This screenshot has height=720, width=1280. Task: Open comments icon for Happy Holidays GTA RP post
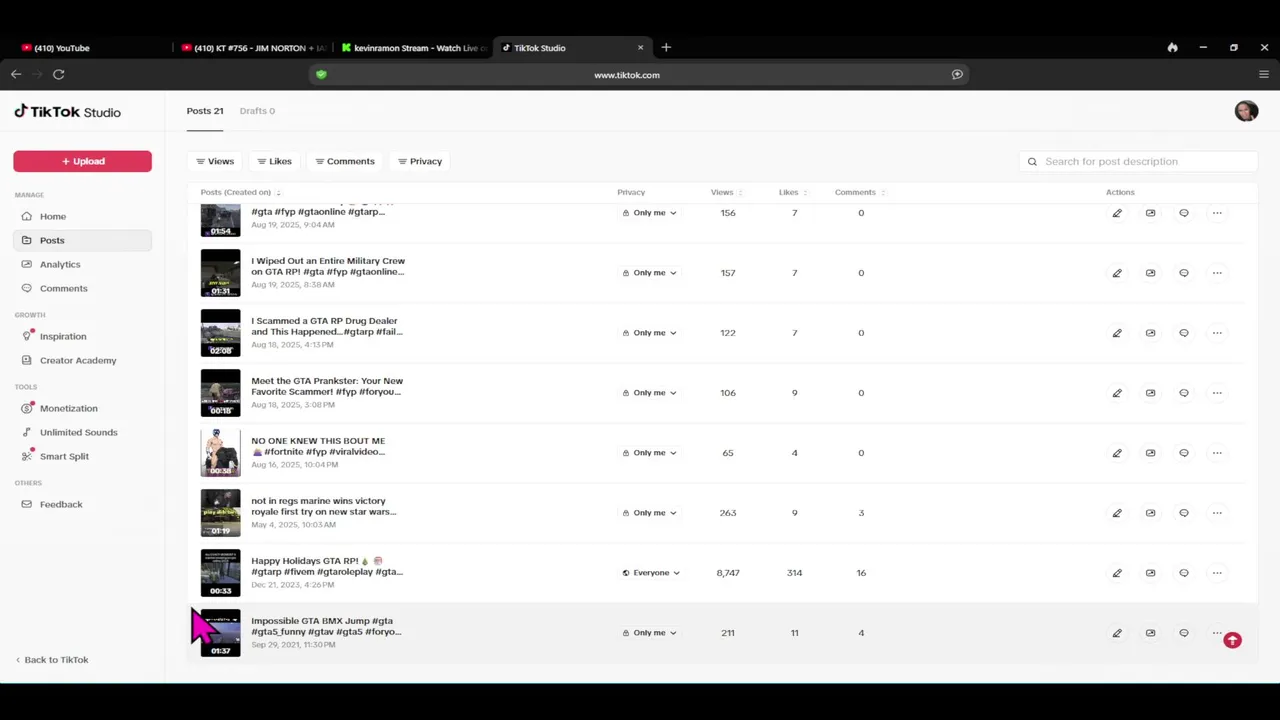point(1184,573)
